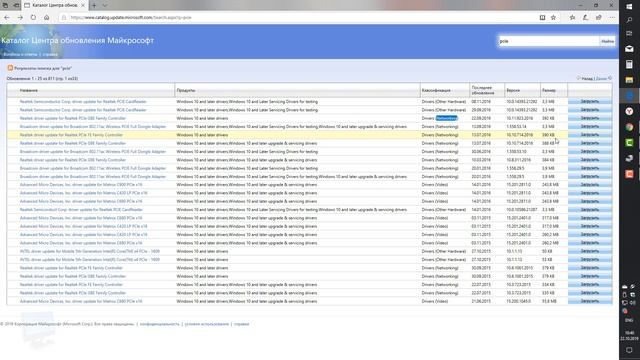This screenshot has height=360, width=640.
Task: Select the Каталог Центра обновления browser tab
Action: (54, 5)
